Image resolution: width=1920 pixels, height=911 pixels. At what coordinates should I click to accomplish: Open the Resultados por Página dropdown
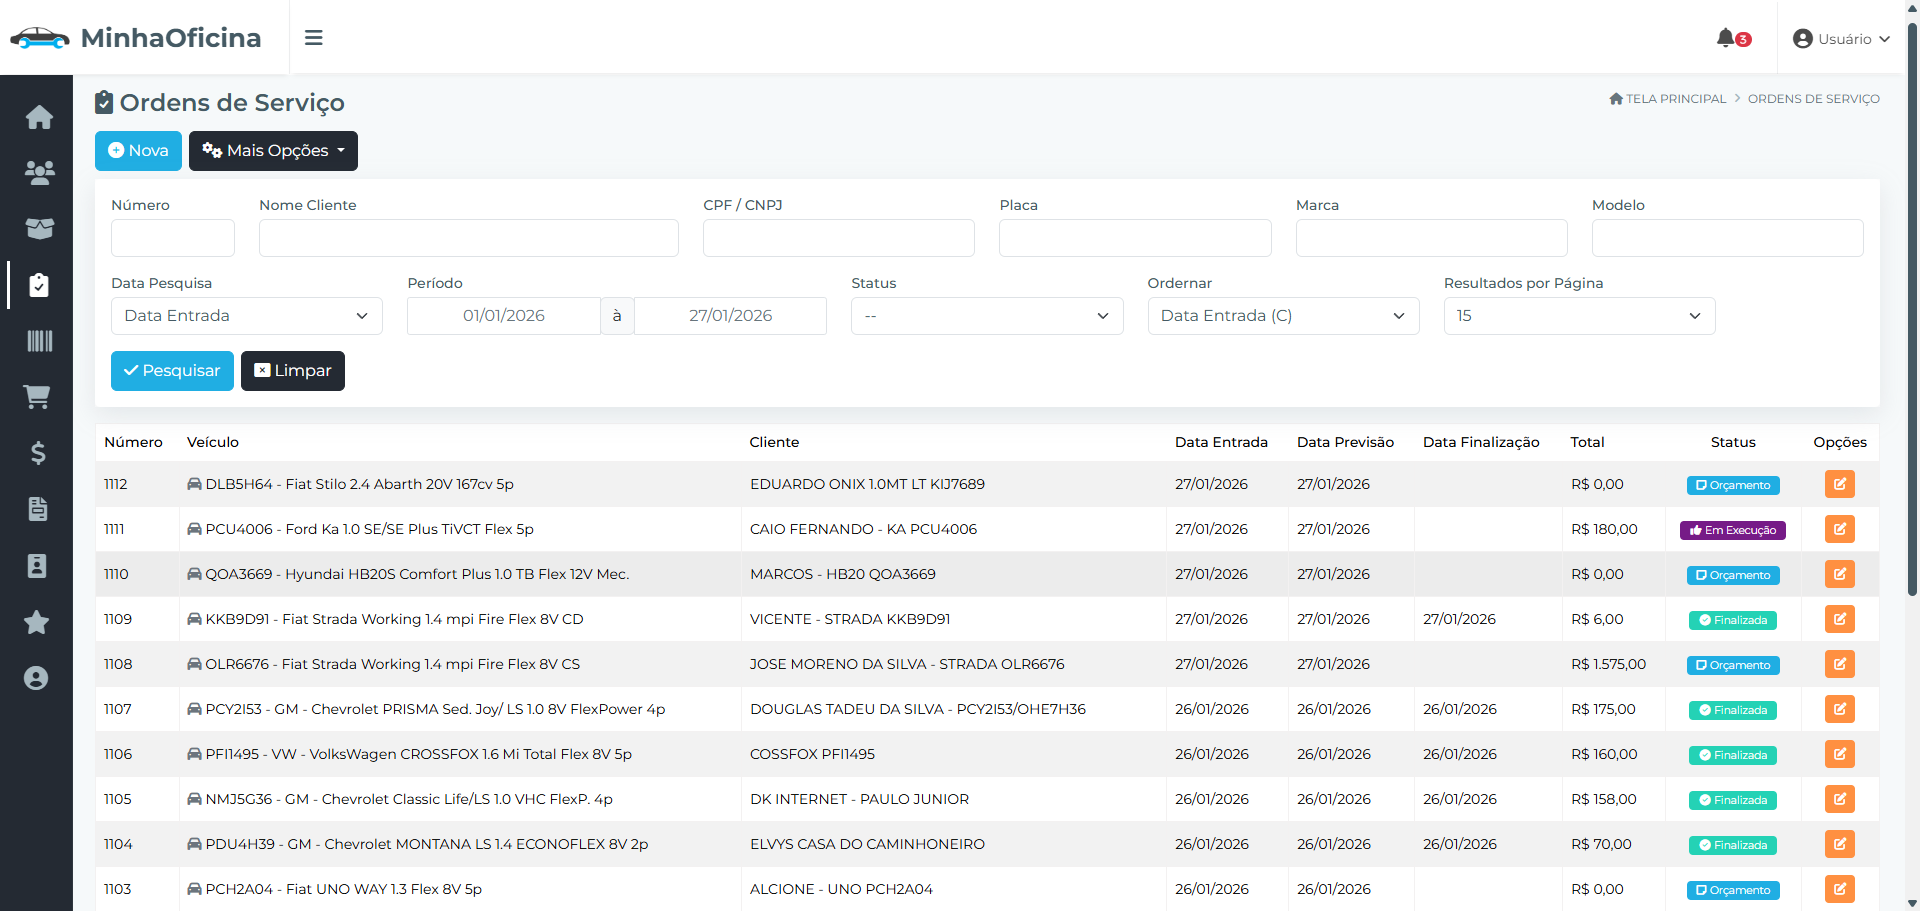click(1579, 316)
